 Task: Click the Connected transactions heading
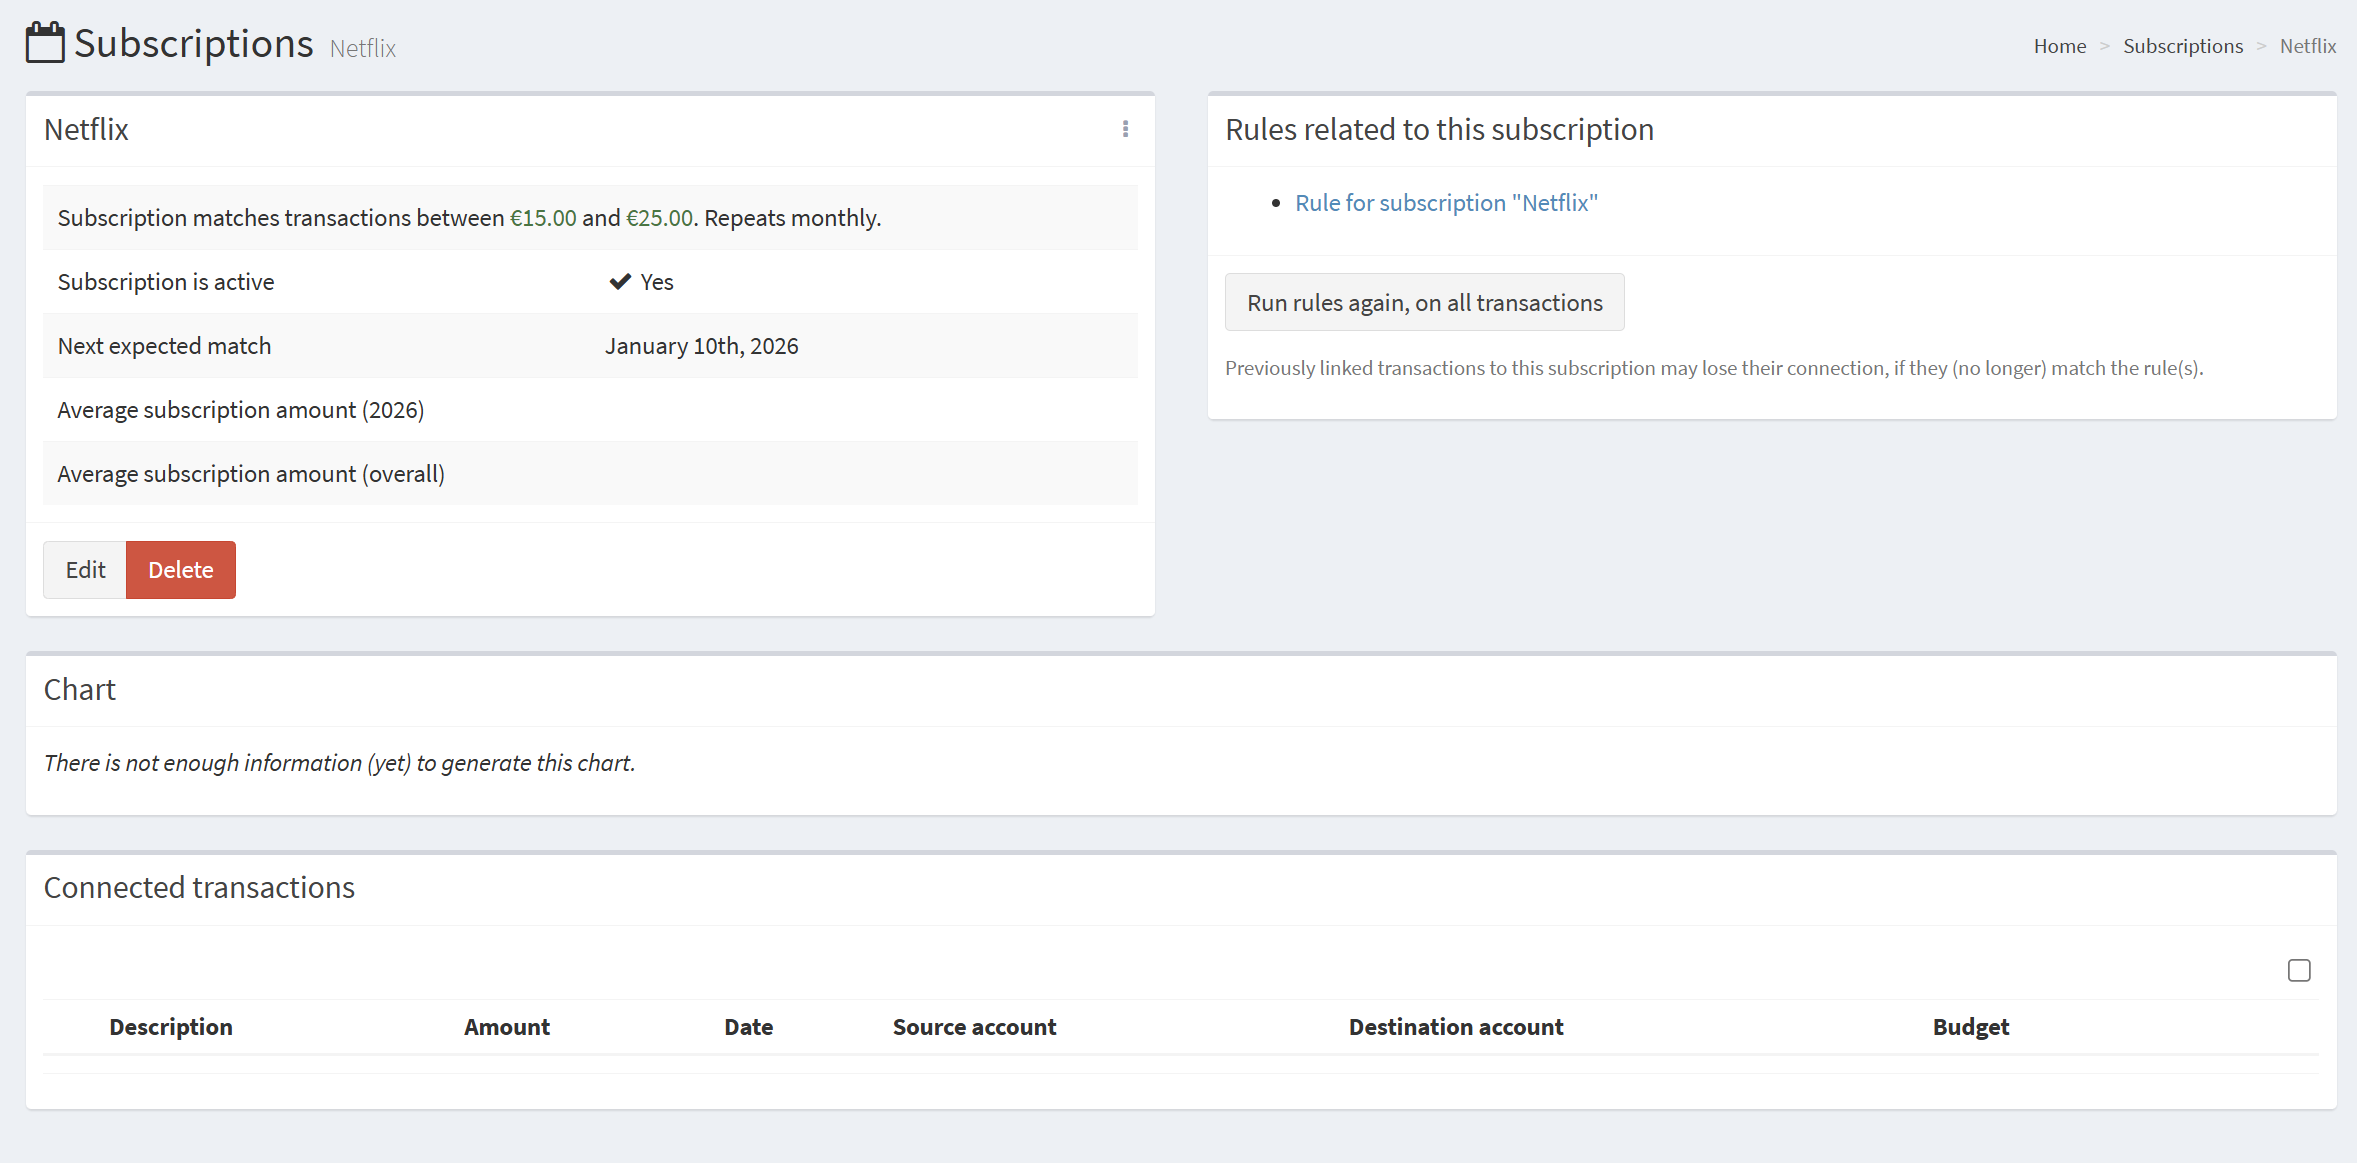point(199,888)
